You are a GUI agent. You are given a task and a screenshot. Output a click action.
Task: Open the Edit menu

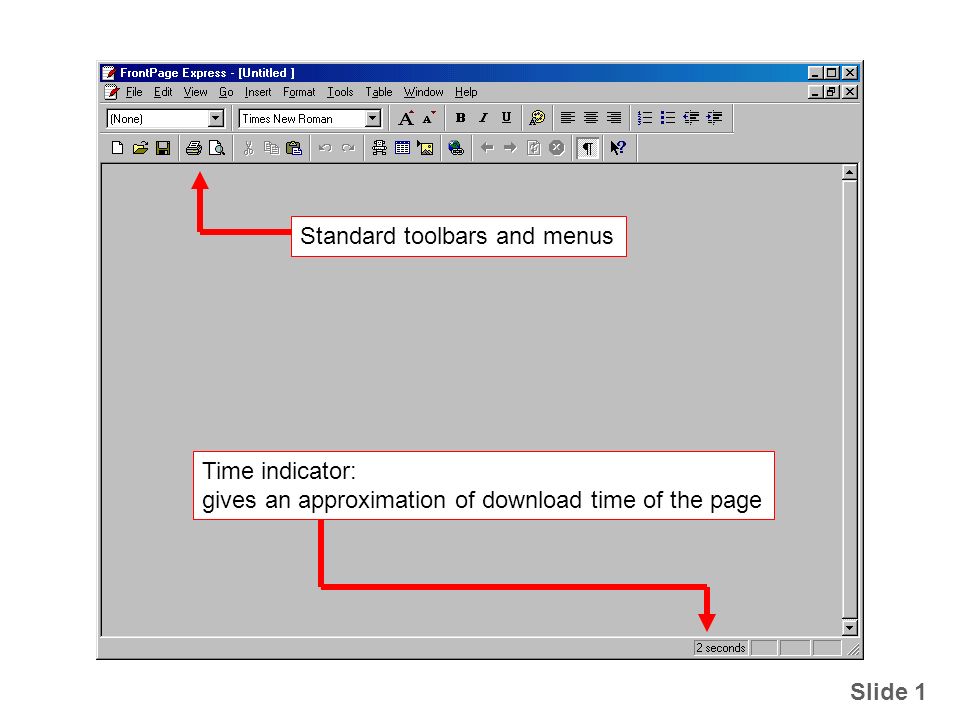click(163, 92)
